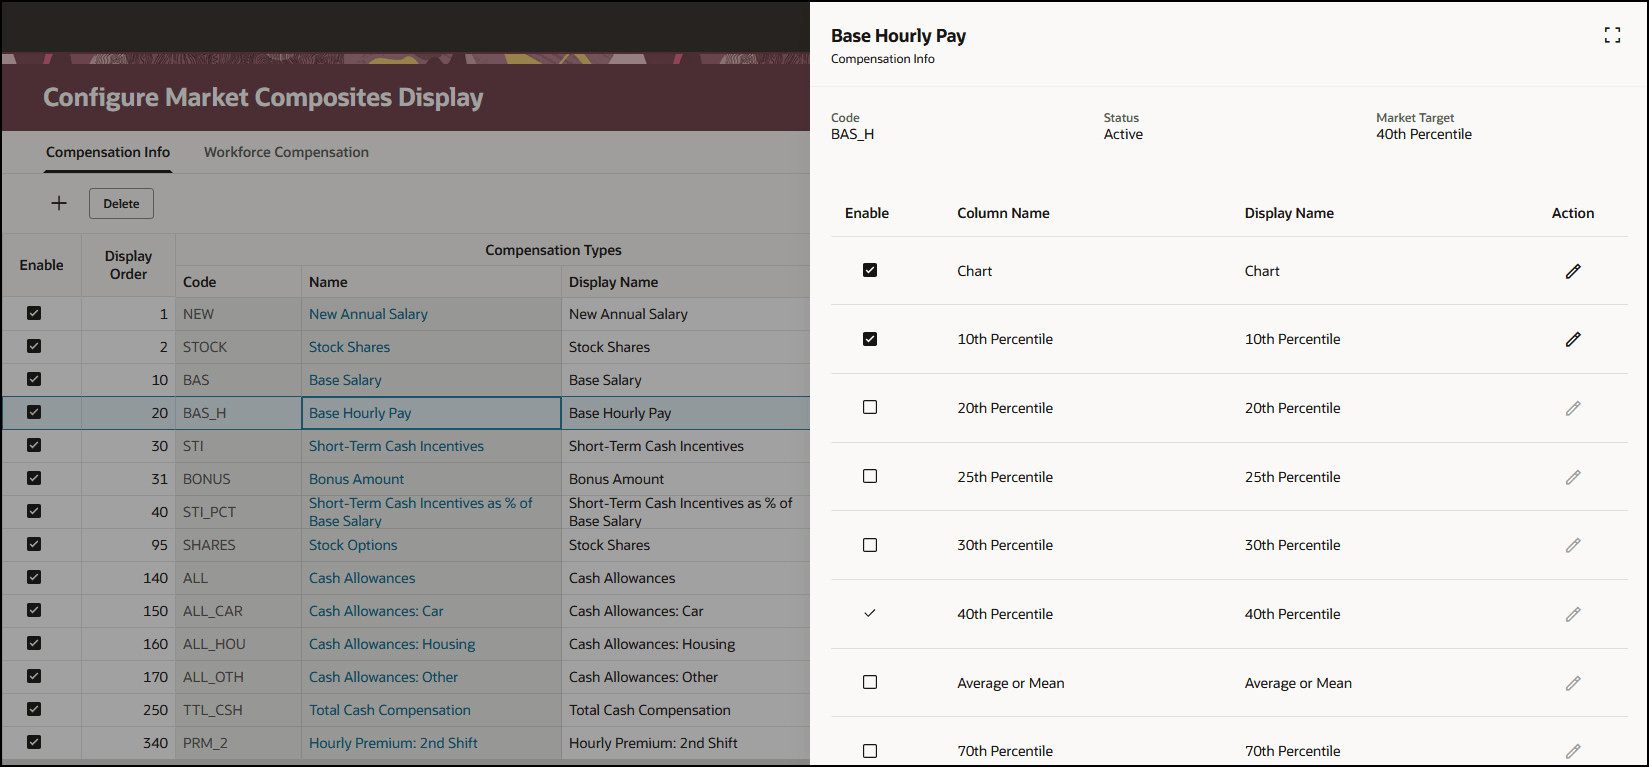This screenshot has height=767, width=1649.
Task: Click the 25th Percentile edit pencil
Action: (x=1573, y=477)
